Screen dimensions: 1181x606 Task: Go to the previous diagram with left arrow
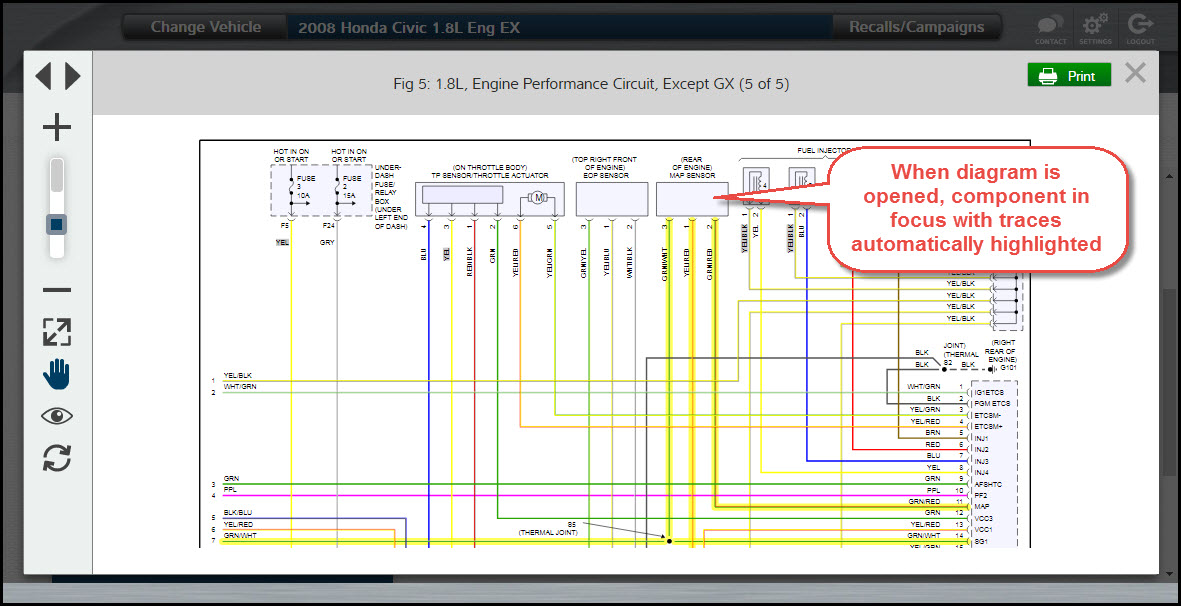pyautogui.click(x=43, y=76)
